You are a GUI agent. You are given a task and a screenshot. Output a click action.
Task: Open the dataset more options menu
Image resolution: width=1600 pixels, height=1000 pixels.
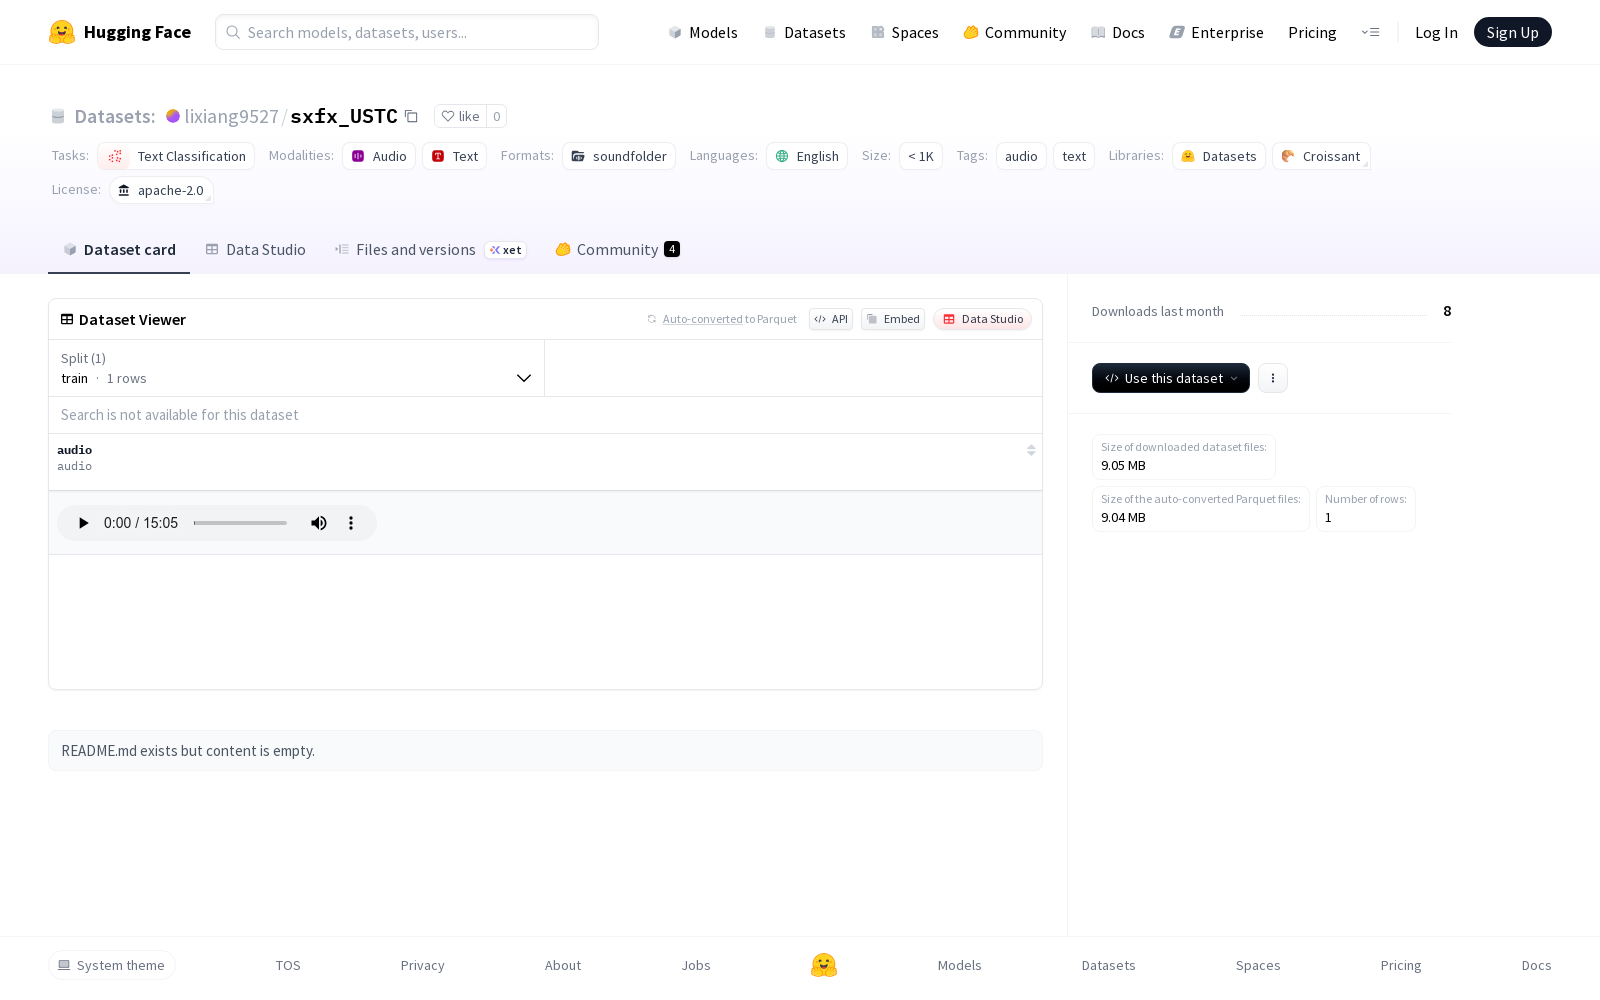point(1273,378)
